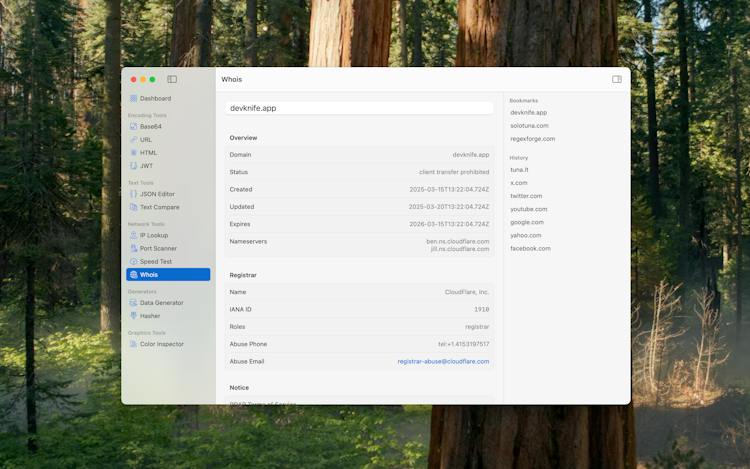The image size is (750, 469).
Task: Click the Base64 tool icon
Action: coord(133,127)
